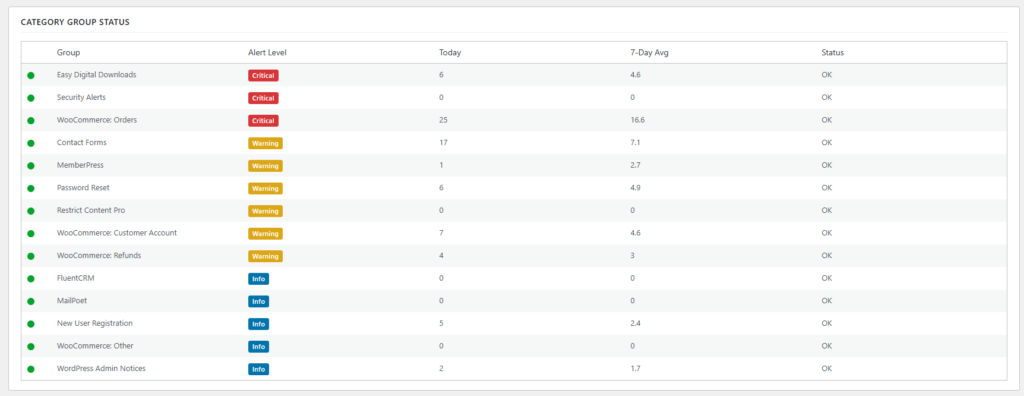Click the Warning badge for WooCommerce: Refunds
Viewport: 1024px width, 396px height.
click(x=265, y=256)
